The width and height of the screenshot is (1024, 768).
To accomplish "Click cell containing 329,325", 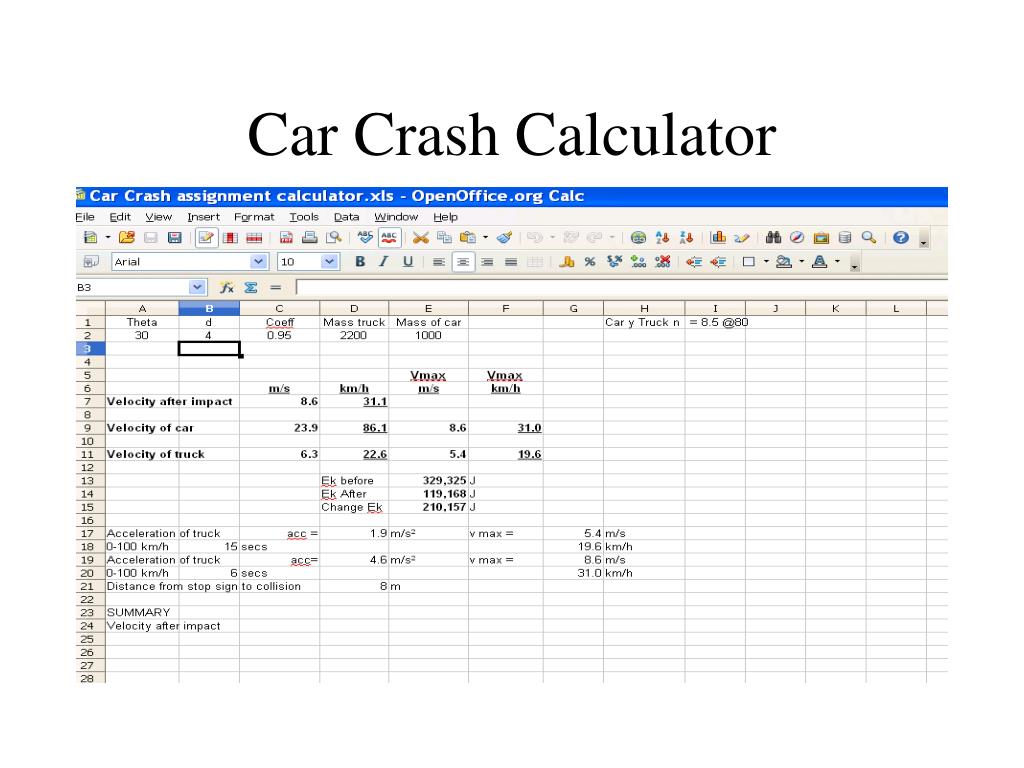I will click(428, 481).
